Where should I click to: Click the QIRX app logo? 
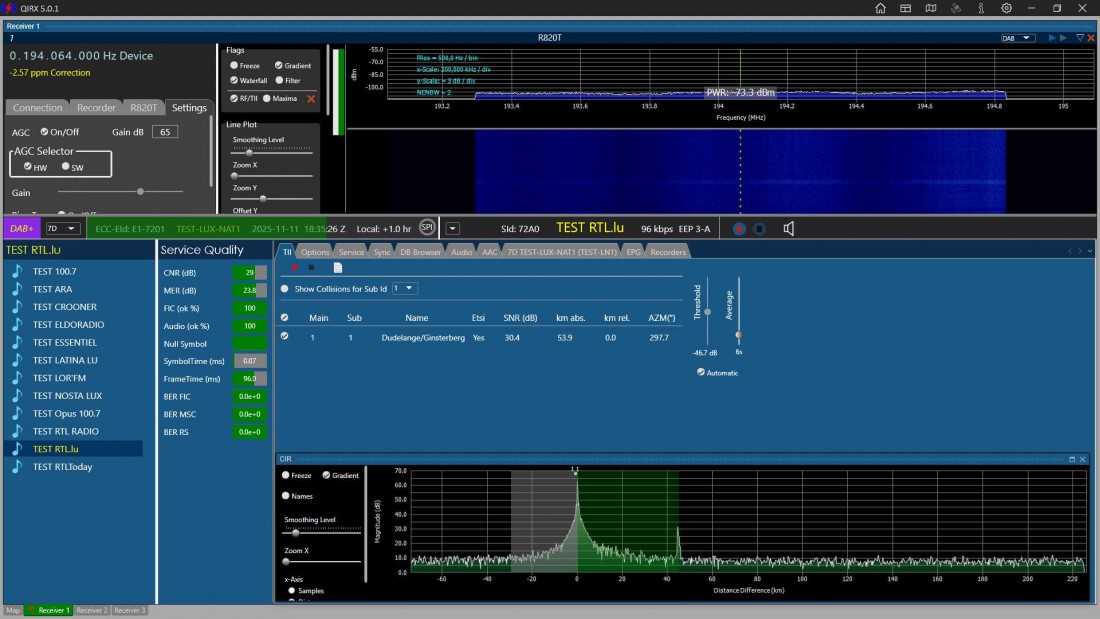coord(10,8)
